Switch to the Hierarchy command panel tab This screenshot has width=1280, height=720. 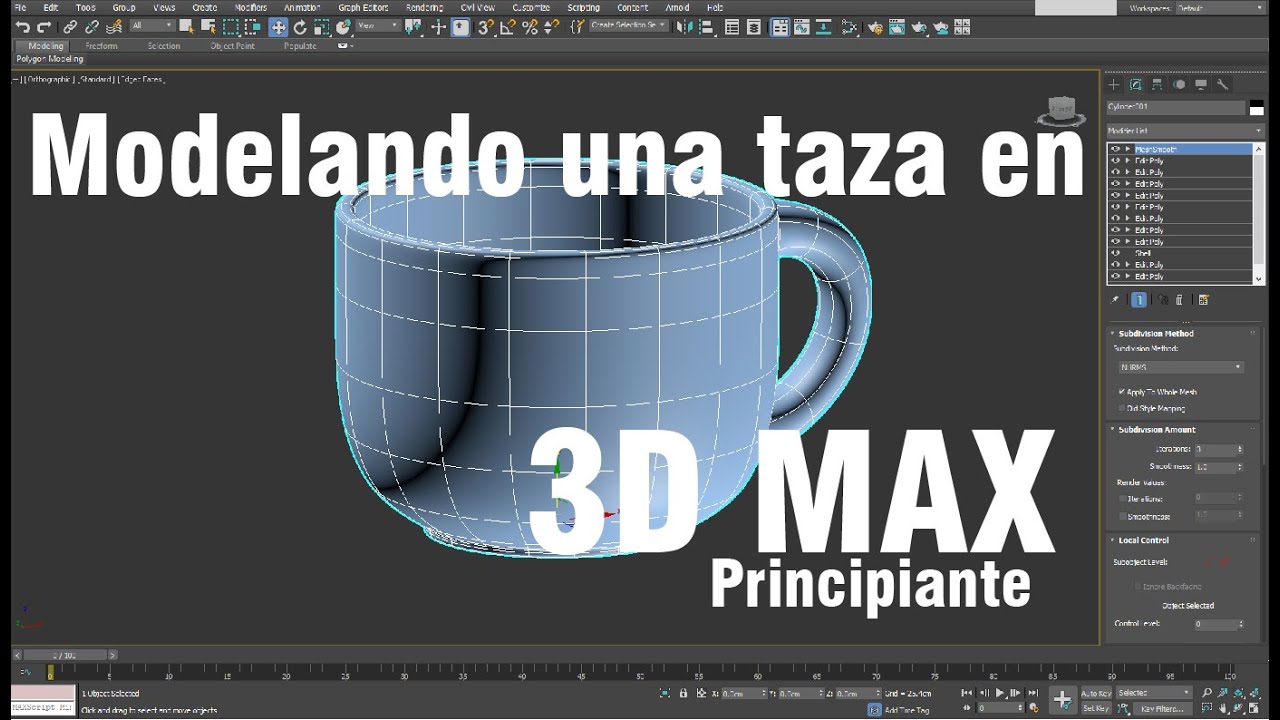tap(1157, 85)
